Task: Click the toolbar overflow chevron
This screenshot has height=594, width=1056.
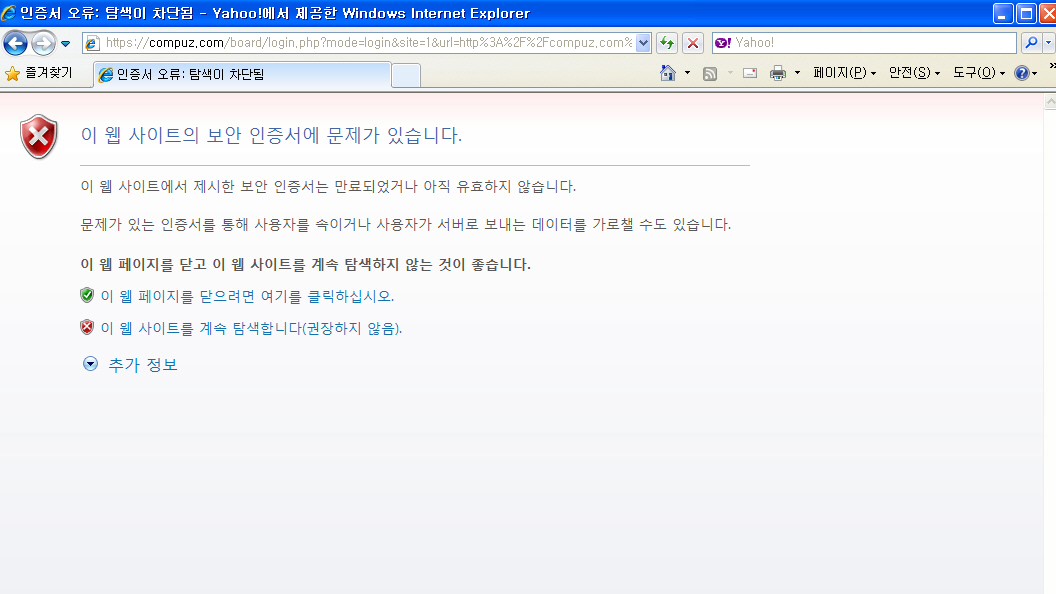Action: (1052, 65)
